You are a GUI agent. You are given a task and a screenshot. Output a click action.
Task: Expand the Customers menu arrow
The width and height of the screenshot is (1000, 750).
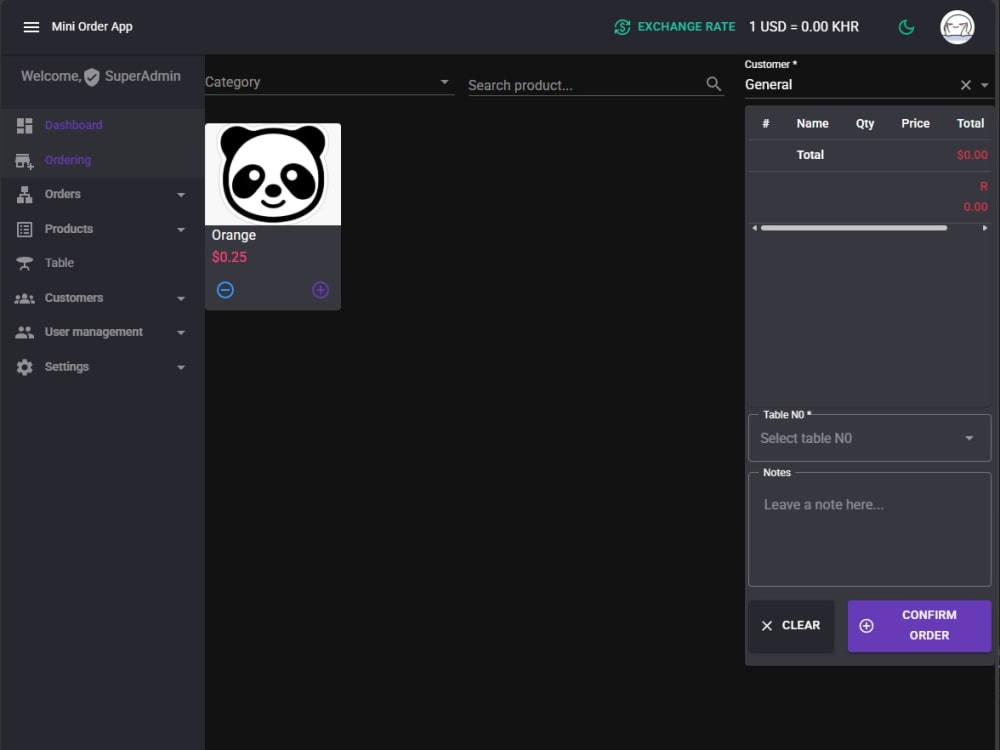(181, 298)
